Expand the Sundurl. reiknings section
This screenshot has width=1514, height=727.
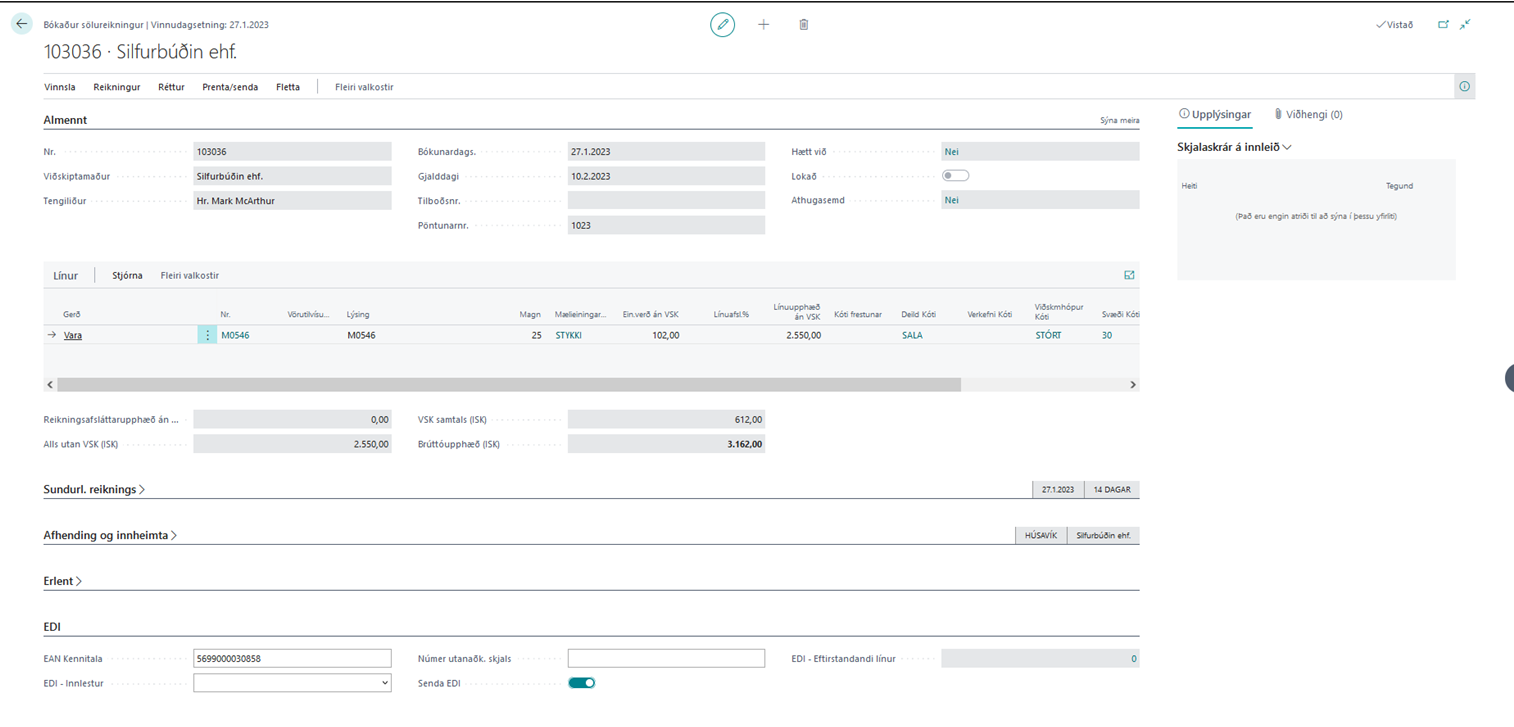pos(94,490)
